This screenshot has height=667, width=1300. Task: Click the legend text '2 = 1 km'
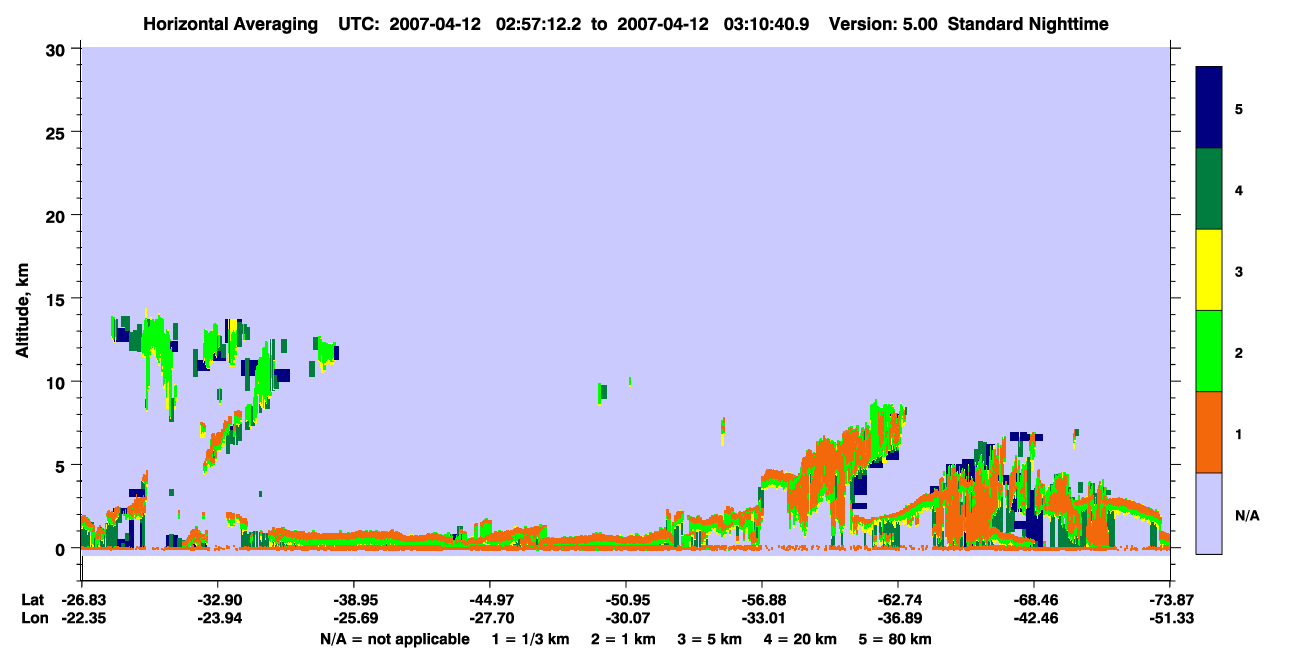pos(623,639)
